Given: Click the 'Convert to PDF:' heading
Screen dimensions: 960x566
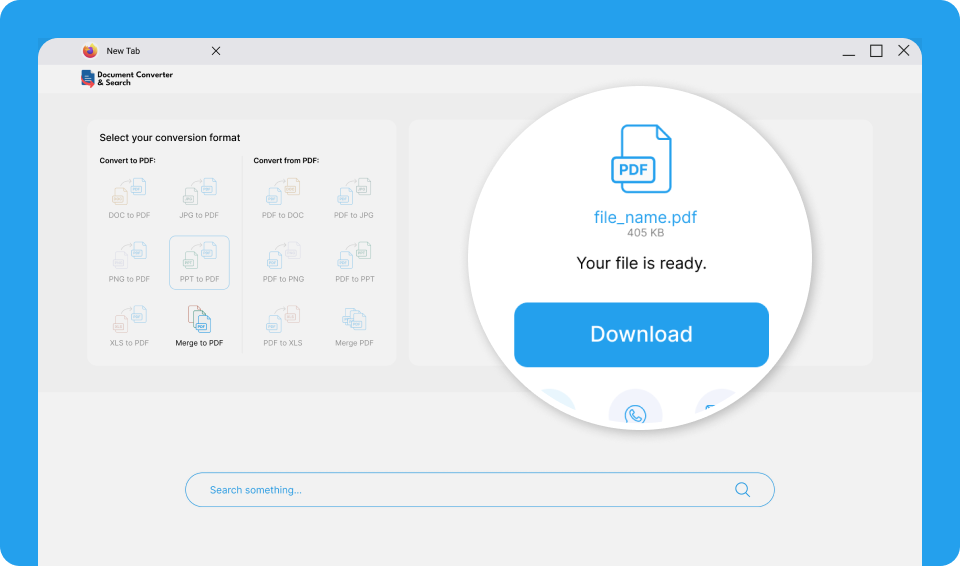Looking at the screenshot, I should click(127, 160).
